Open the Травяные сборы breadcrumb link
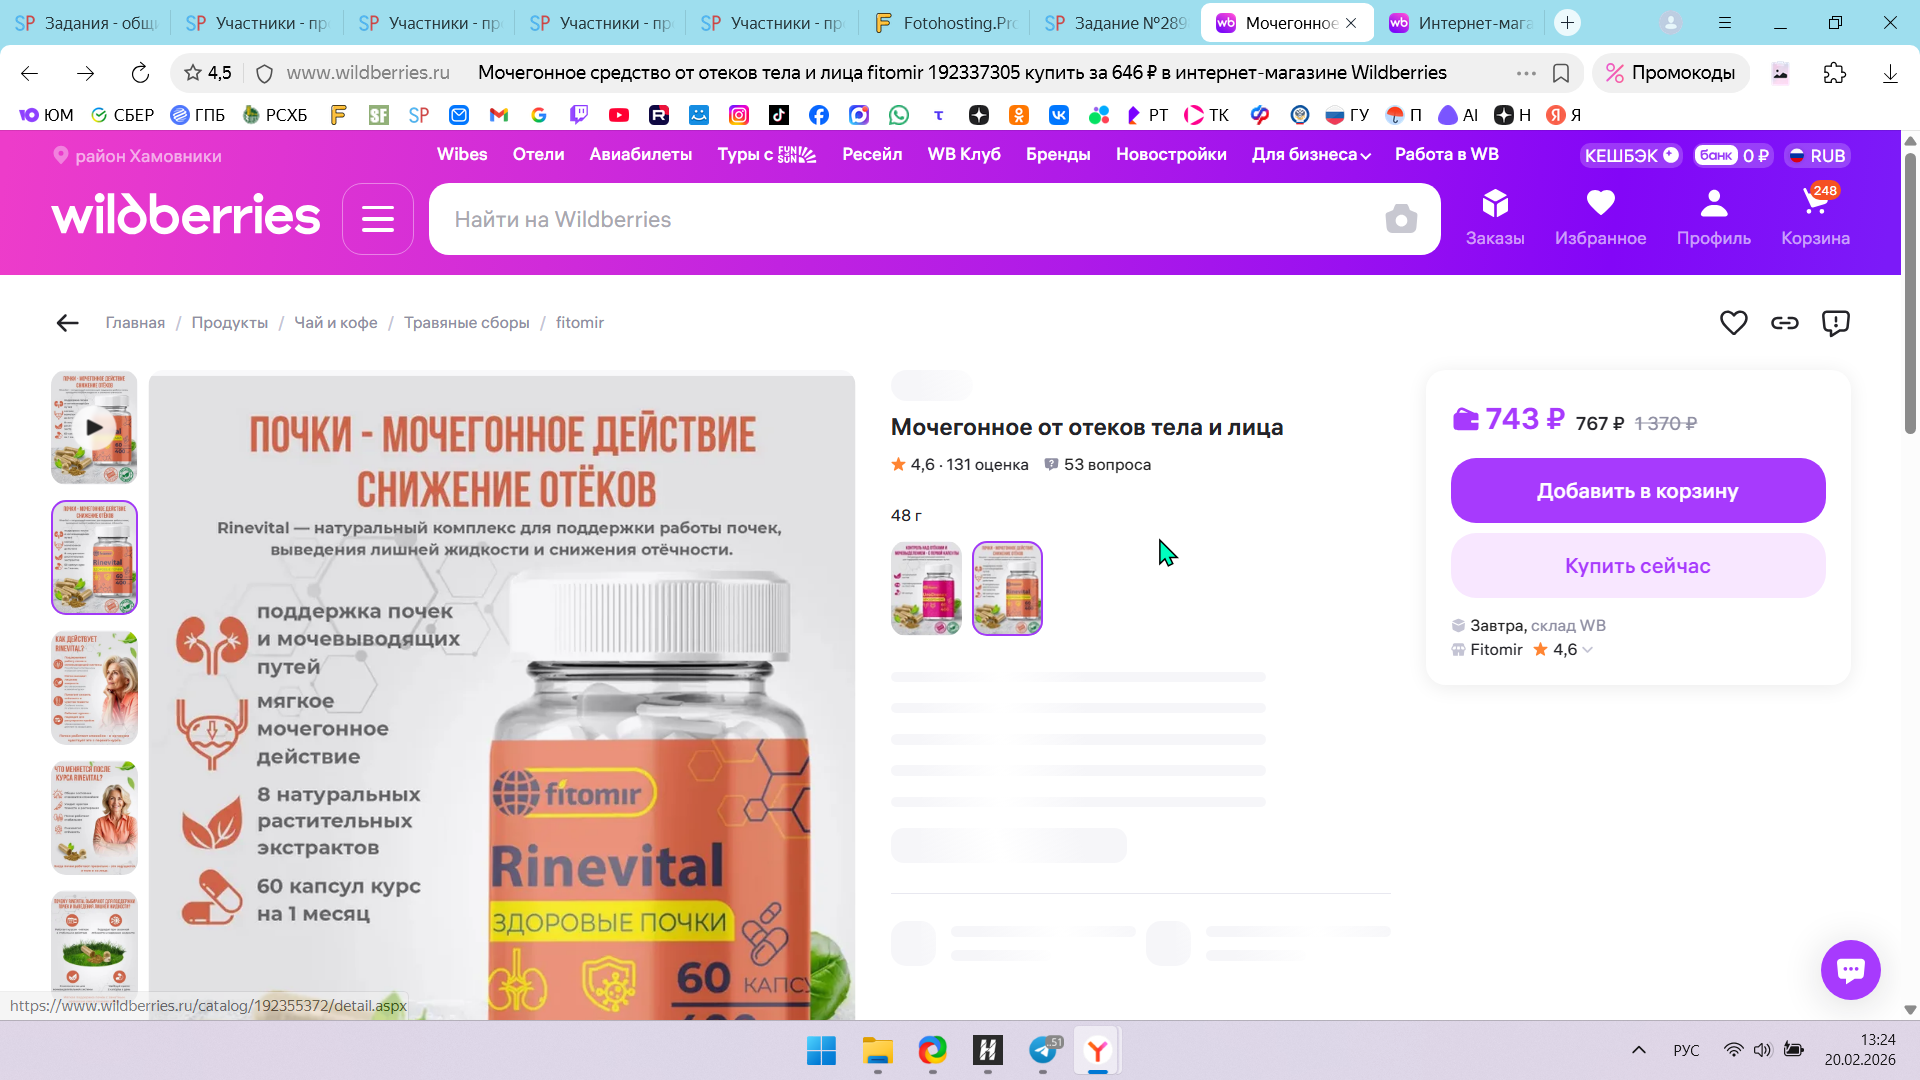 coord(466,323)
